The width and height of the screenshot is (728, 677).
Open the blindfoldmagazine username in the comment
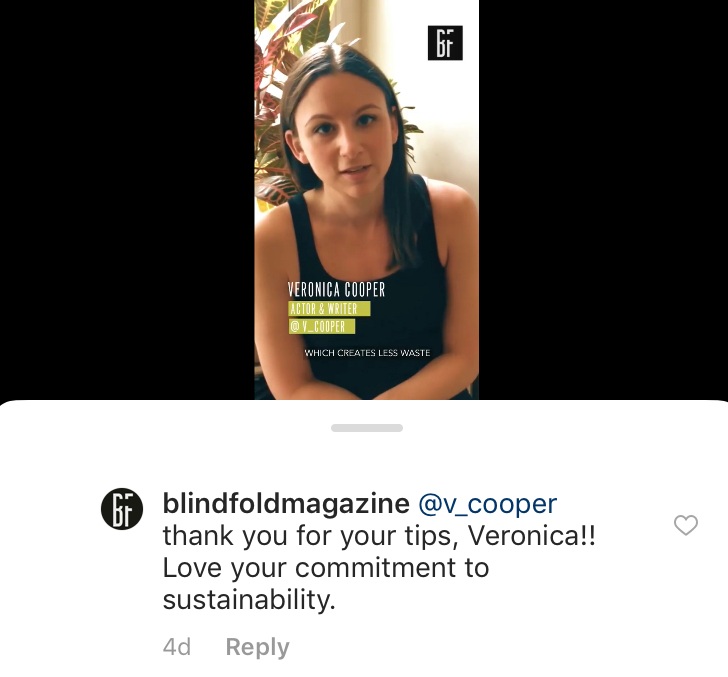click(x=286, y=503)
